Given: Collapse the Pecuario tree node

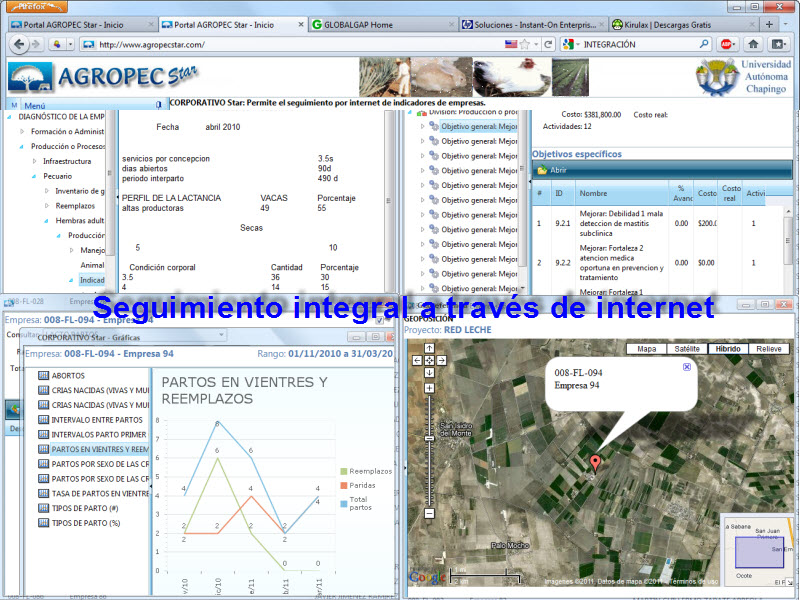Looking at the screenshot, I should (34, 175).
